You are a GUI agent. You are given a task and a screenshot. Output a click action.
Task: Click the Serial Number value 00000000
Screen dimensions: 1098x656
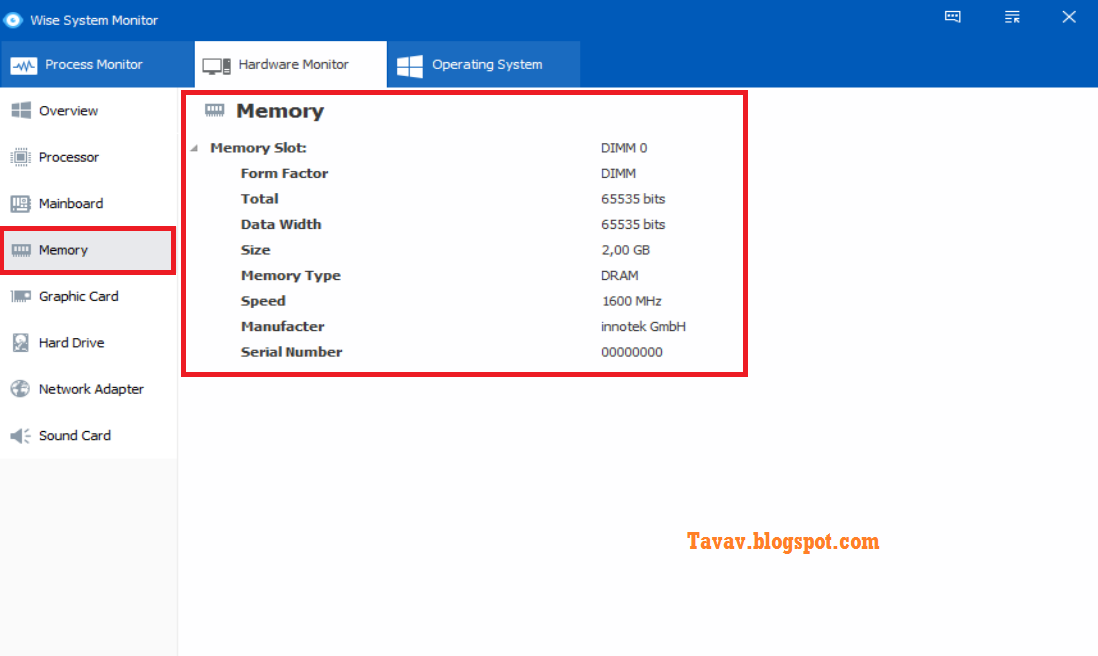[631, 352]
